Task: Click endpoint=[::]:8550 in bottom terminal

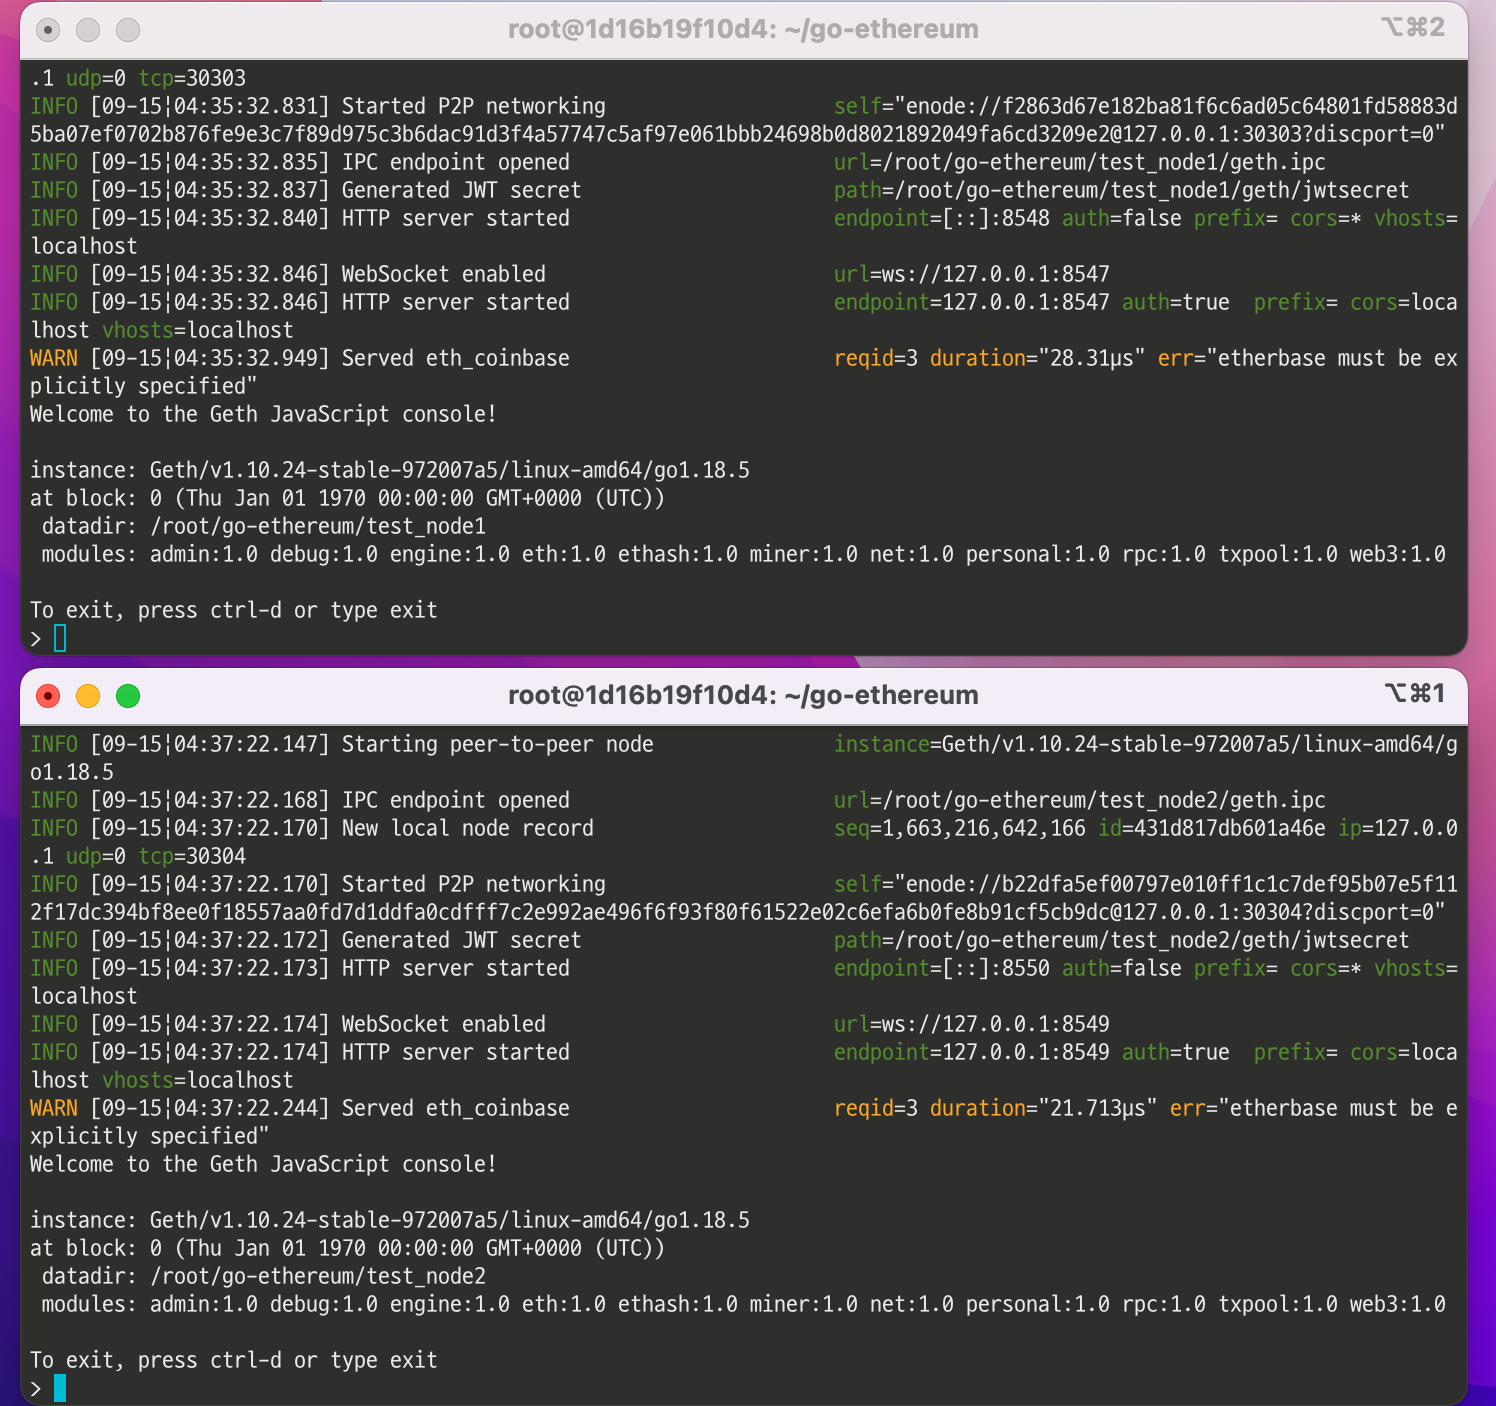Action: (x=942, y=968)
